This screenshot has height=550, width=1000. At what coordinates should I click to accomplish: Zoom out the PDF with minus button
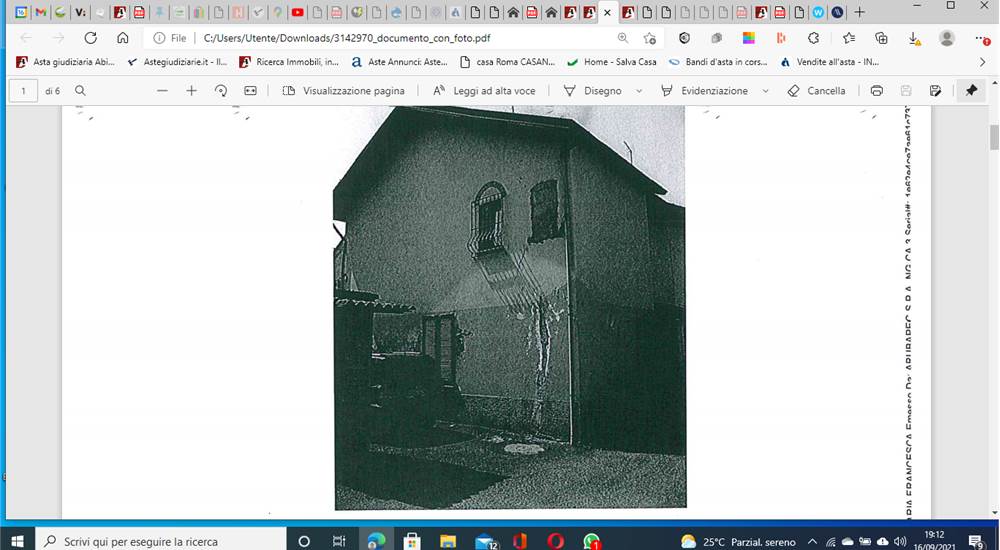162,91
